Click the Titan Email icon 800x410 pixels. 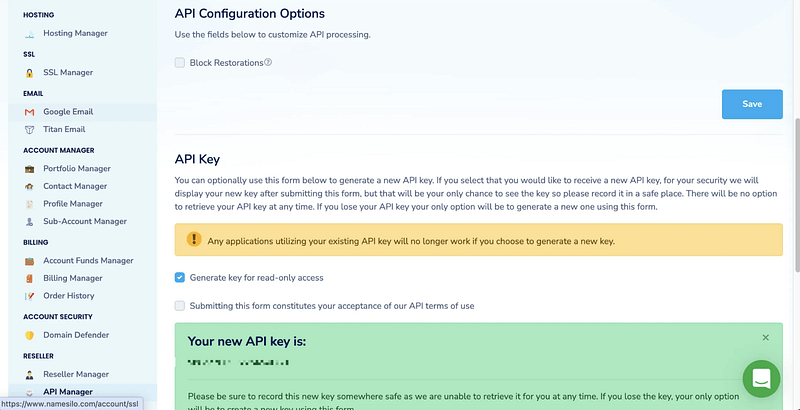[x=30, y=129]
